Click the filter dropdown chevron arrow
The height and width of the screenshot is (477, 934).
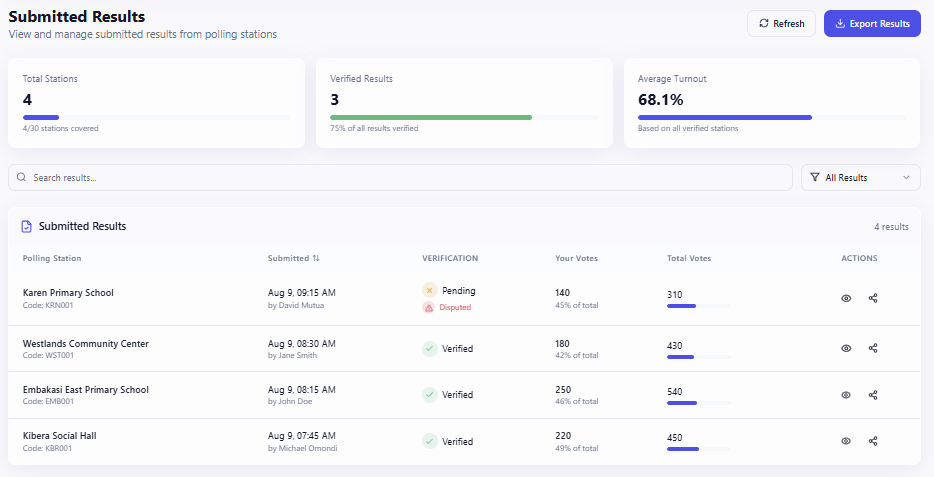tap(906, 178)
